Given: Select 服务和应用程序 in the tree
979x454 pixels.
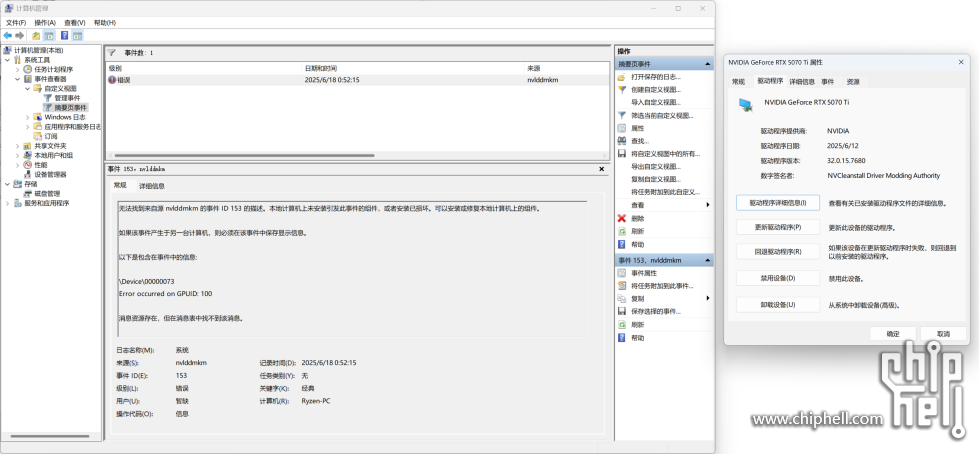Looking at the screenshot, I should [46, 203].
